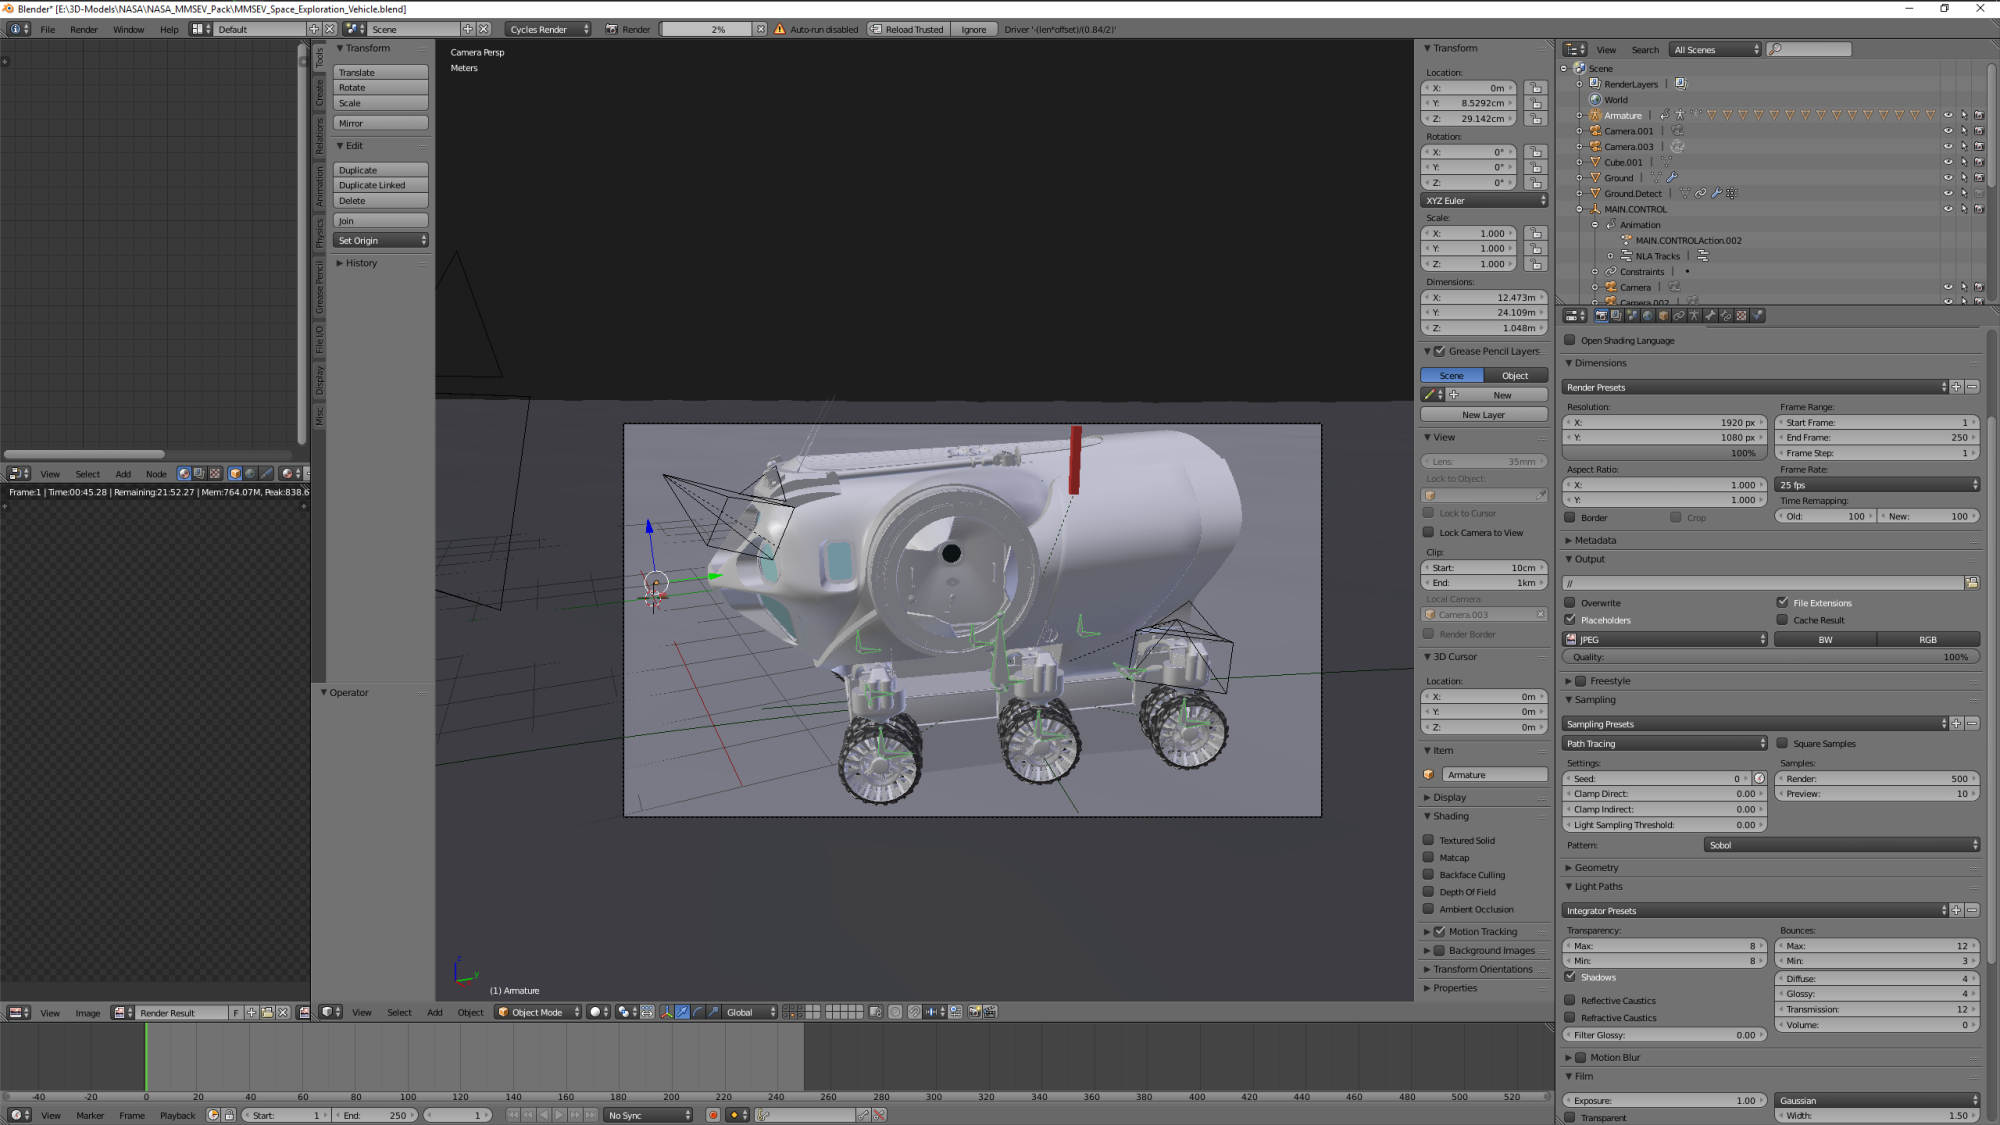Open the Path Tracing integrator dropdown

tap(1665, 743)
